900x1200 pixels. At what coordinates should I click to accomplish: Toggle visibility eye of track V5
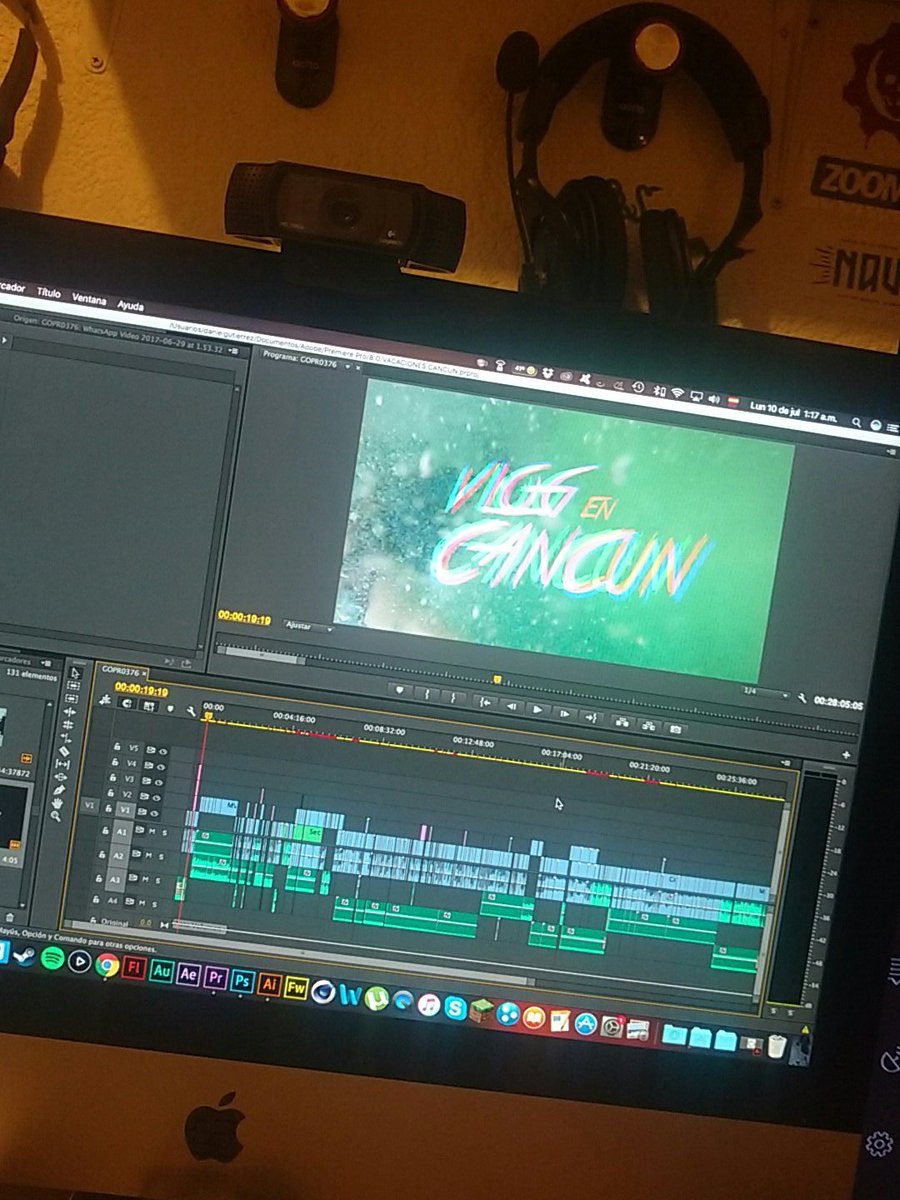(x=163, y=752)
